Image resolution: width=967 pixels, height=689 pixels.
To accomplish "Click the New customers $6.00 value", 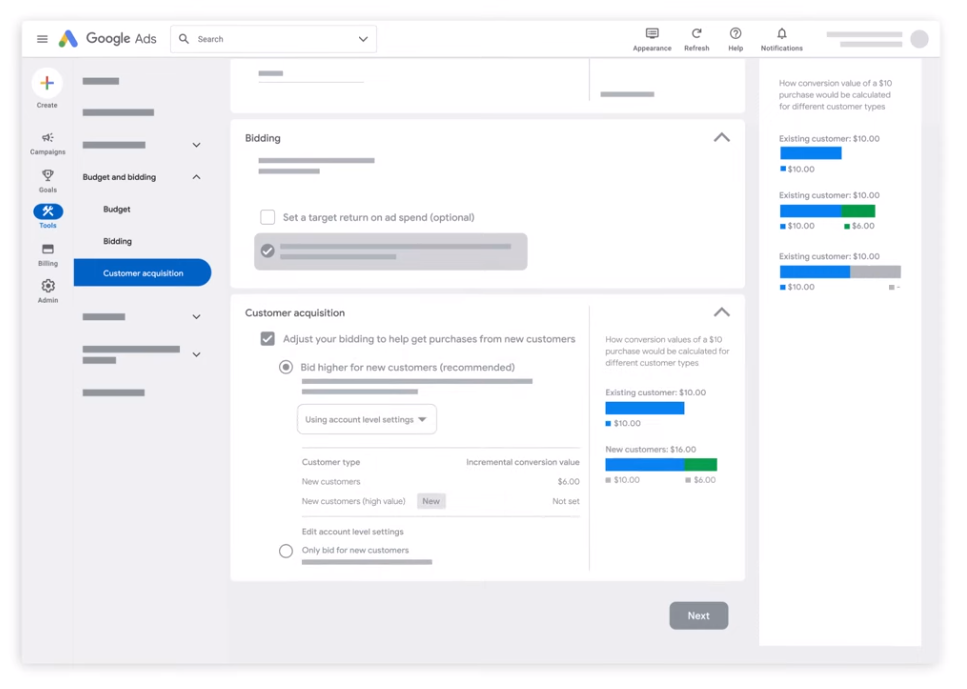I will click(x=568, y=482).
